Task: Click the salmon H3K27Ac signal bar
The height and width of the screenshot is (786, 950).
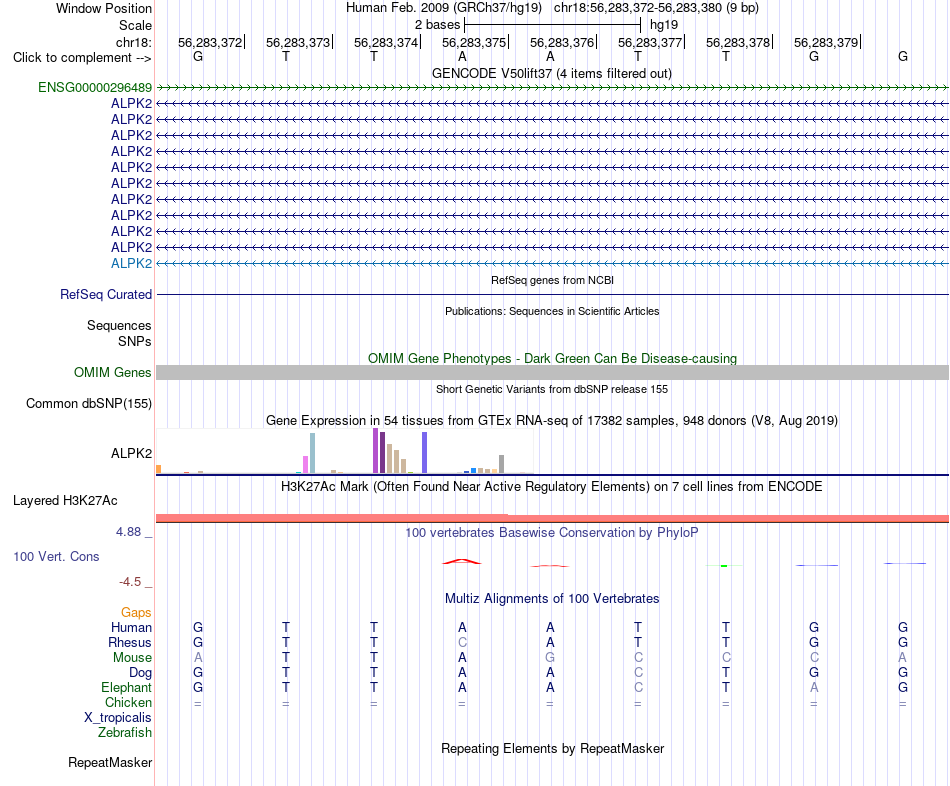Action: pos(552,518)
